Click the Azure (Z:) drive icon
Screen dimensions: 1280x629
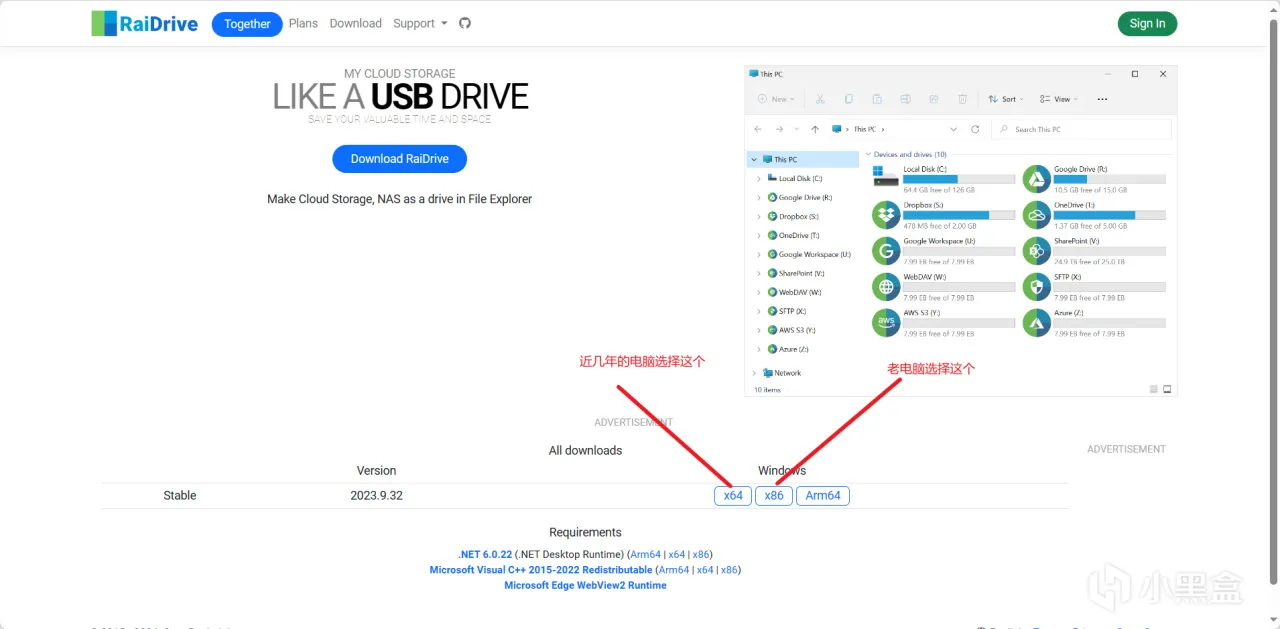pos(1036,323)
